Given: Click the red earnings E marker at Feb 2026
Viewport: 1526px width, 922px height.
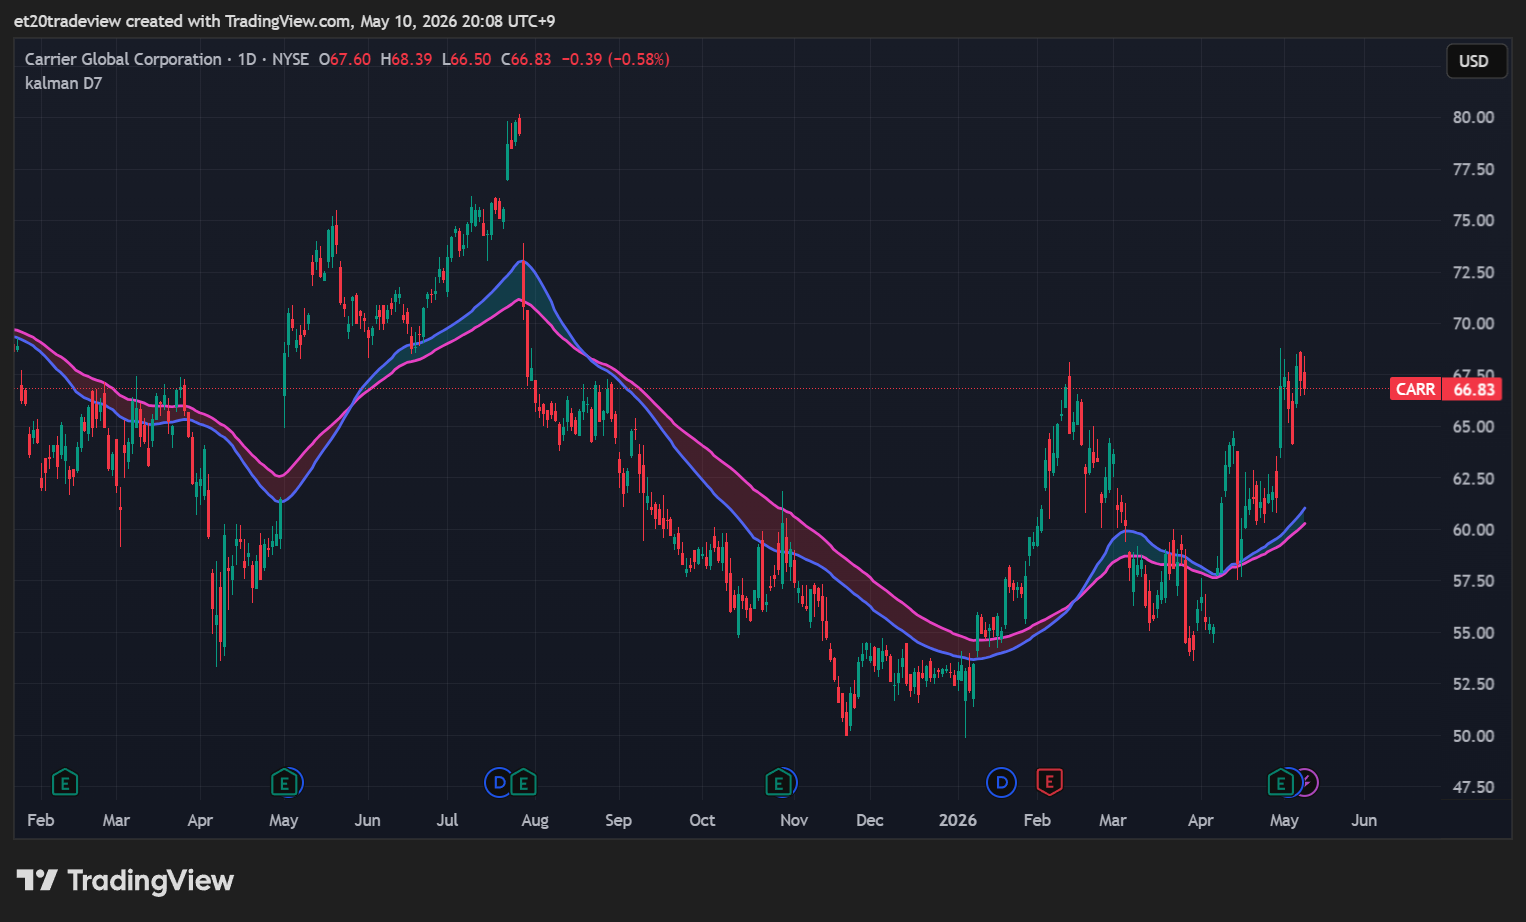Looking at the screenshot, I should tap(1049, 782).
